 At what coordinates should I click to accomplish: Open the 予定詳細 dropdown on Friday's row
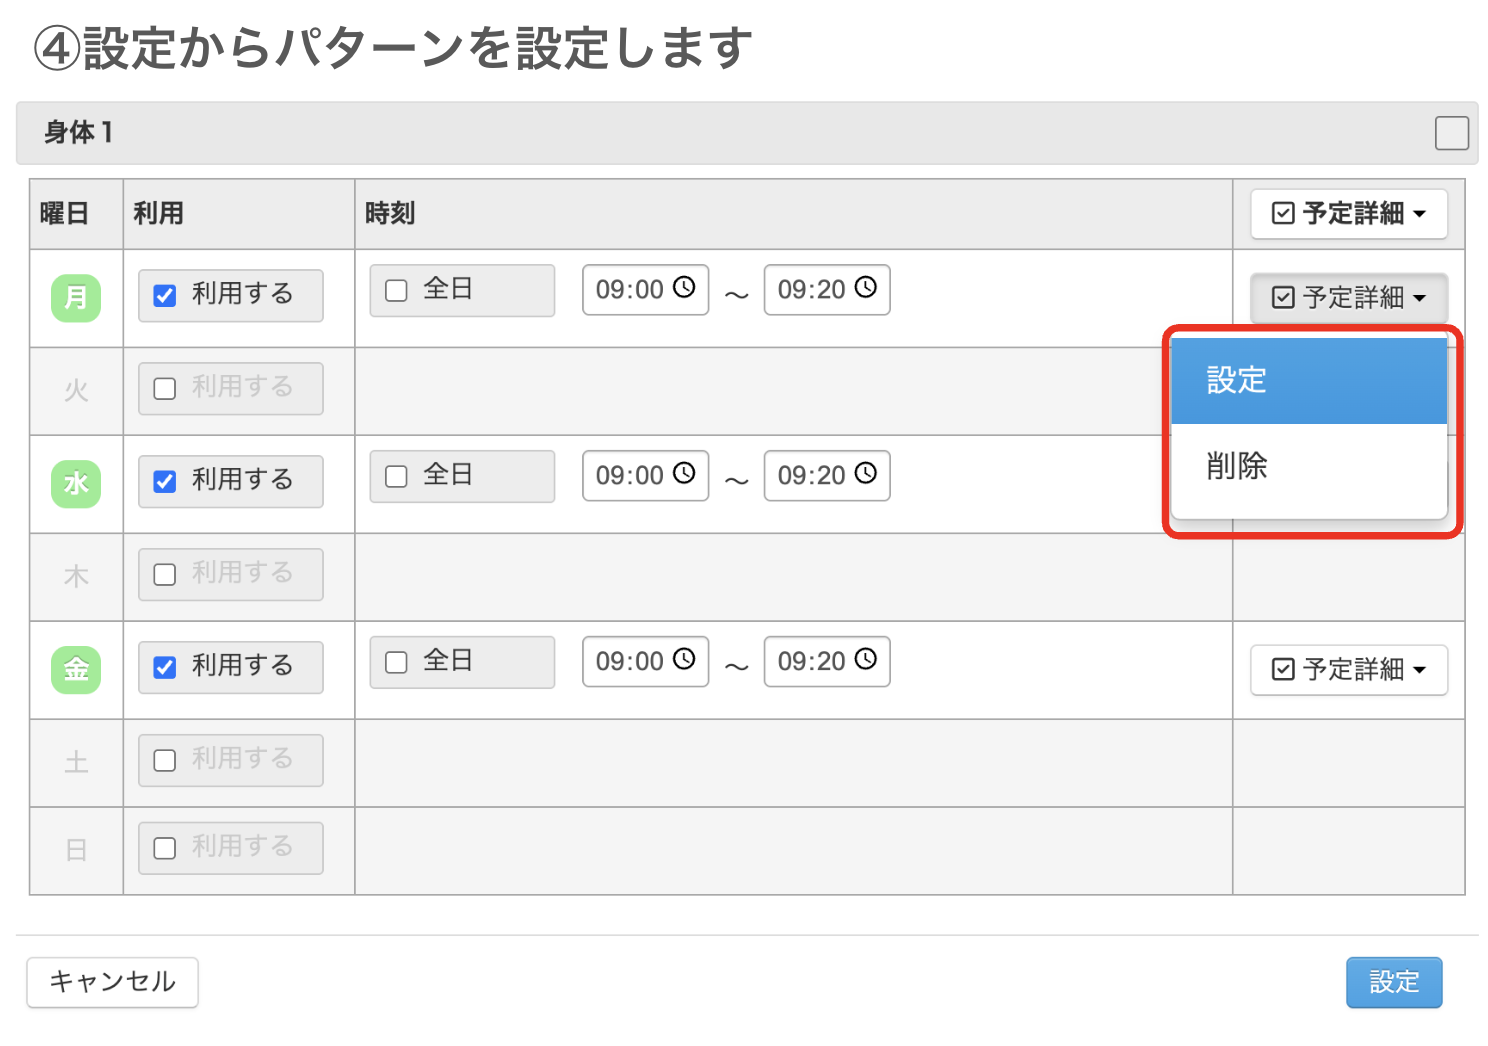coord(1348,669)
